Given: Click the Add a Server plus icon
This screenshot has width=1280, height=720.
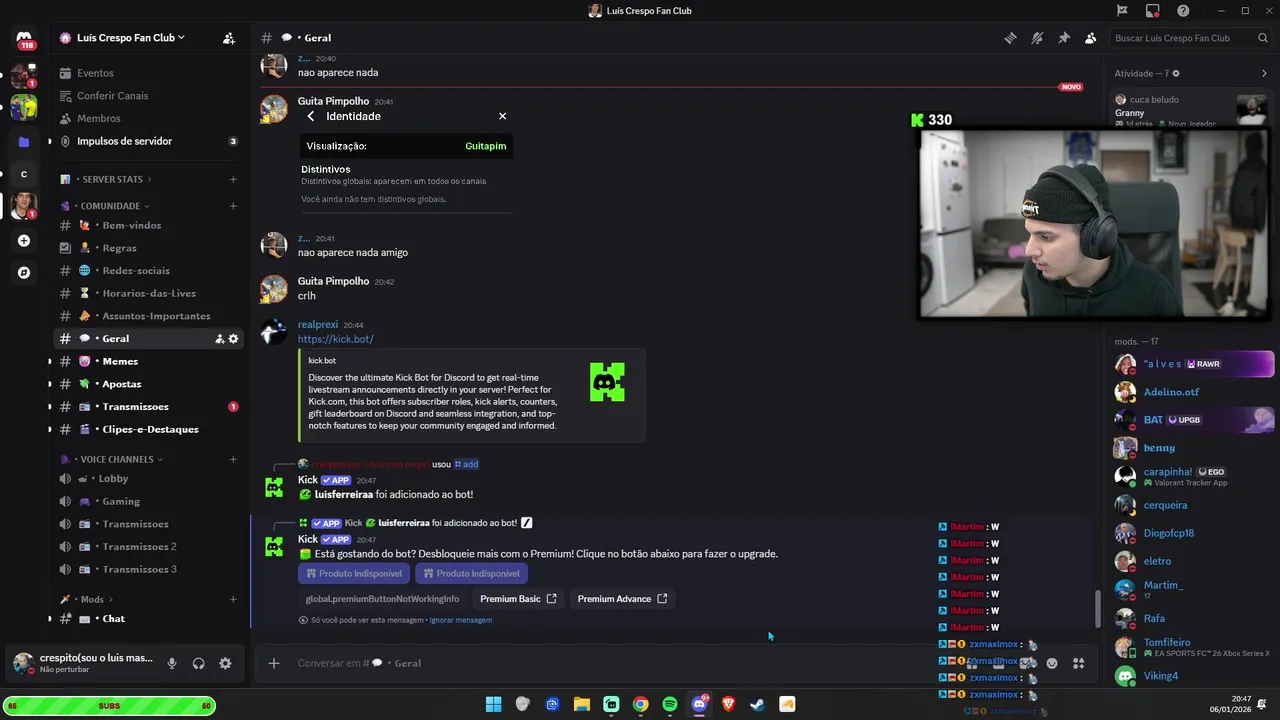Looking at the screenshot, I should [24, 240].
